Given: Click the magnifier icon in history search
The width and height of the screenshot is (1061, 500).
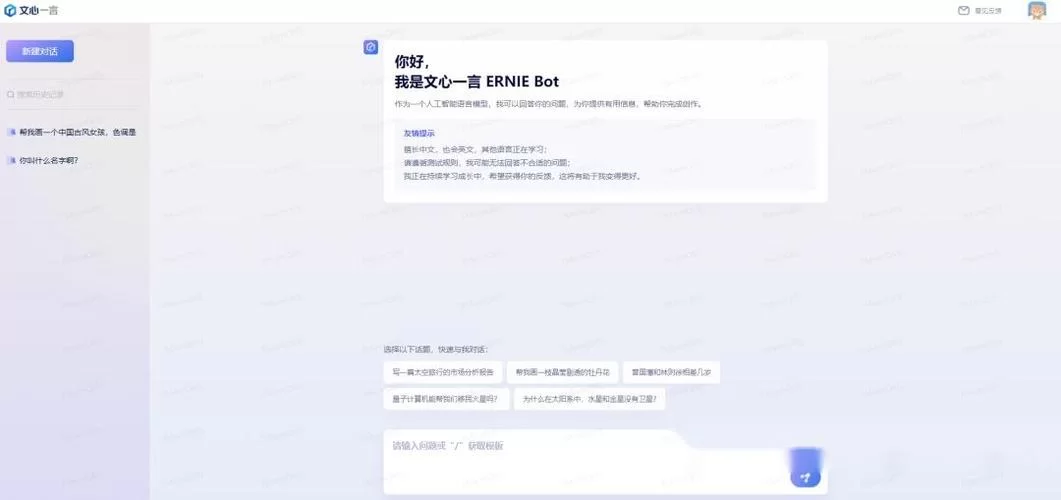Looking at the screenshot, I should [11, 95].
